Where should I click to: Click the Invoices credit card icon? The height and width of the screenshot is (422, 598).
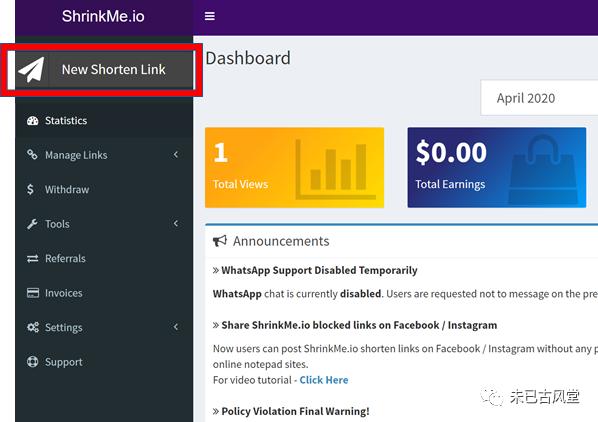33,293
